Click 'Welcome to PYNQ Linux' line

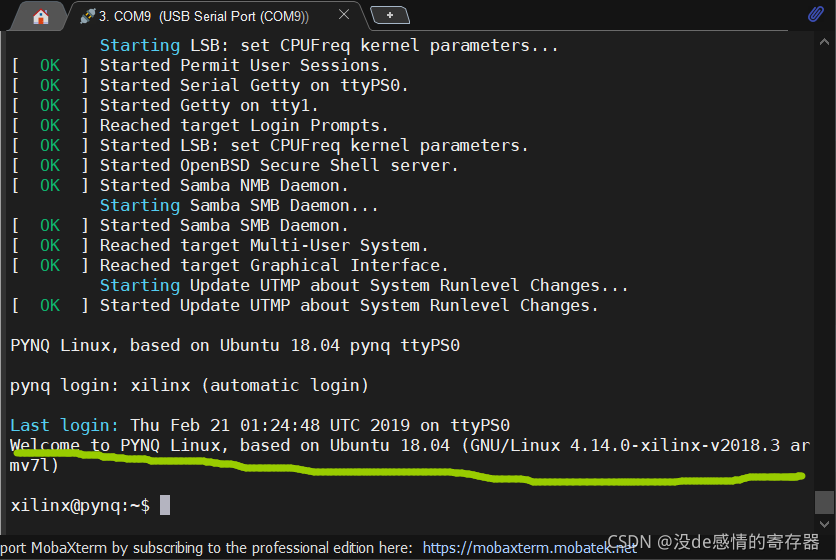tap(410, 455)
